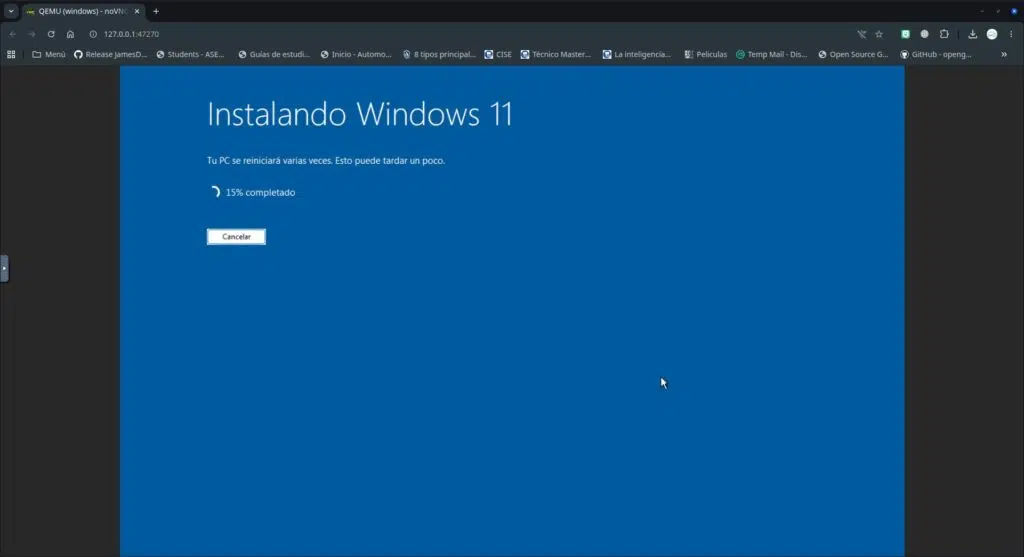Open the tab search dropdown arrow
The width and height of the screenshot is (1024, 557).
pos(11,11)
